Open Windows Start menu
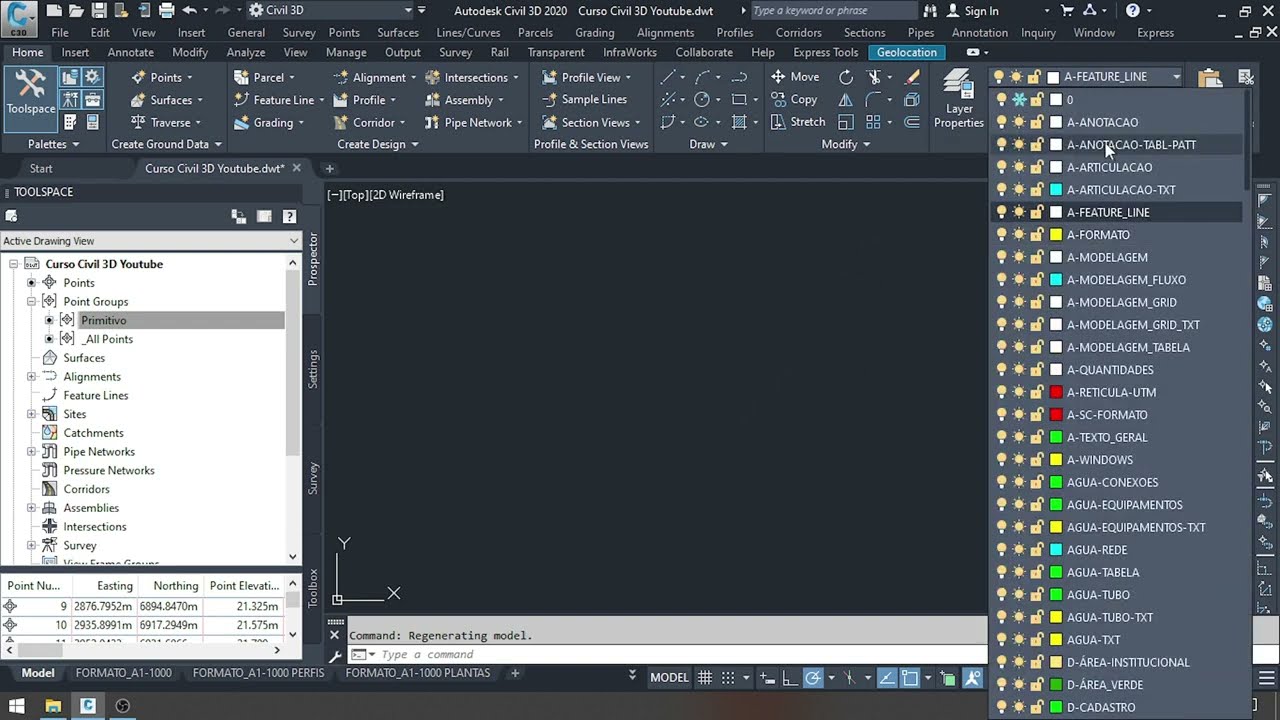1280x720 pixels. (17, 706)
